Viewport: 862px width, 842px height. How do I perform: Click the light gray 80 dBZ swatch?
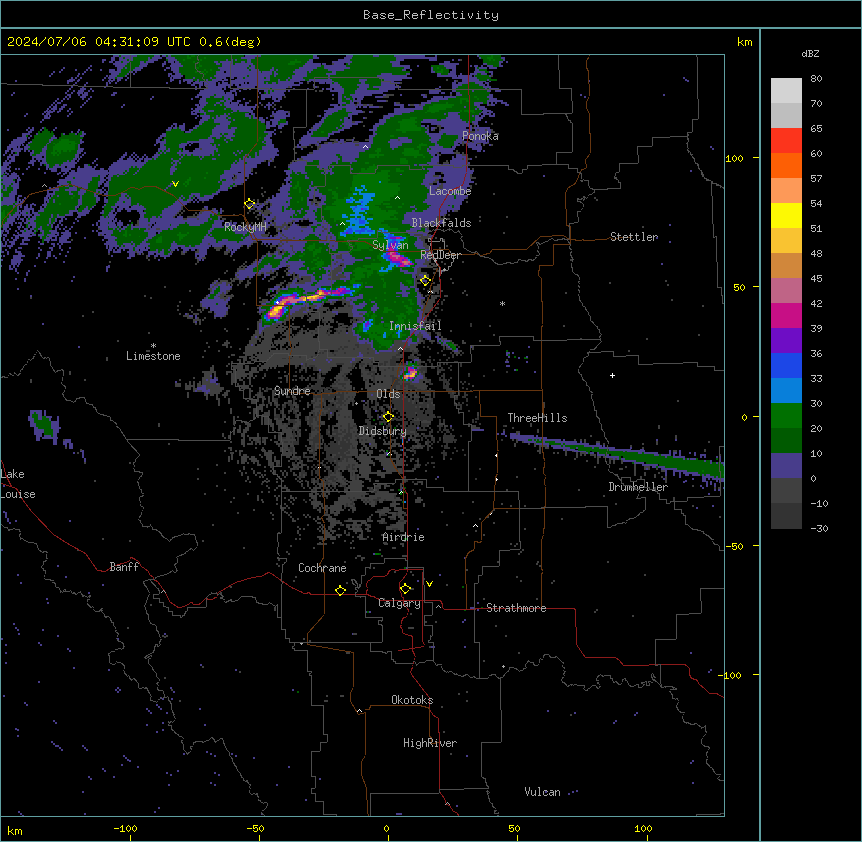click(786, 90)
